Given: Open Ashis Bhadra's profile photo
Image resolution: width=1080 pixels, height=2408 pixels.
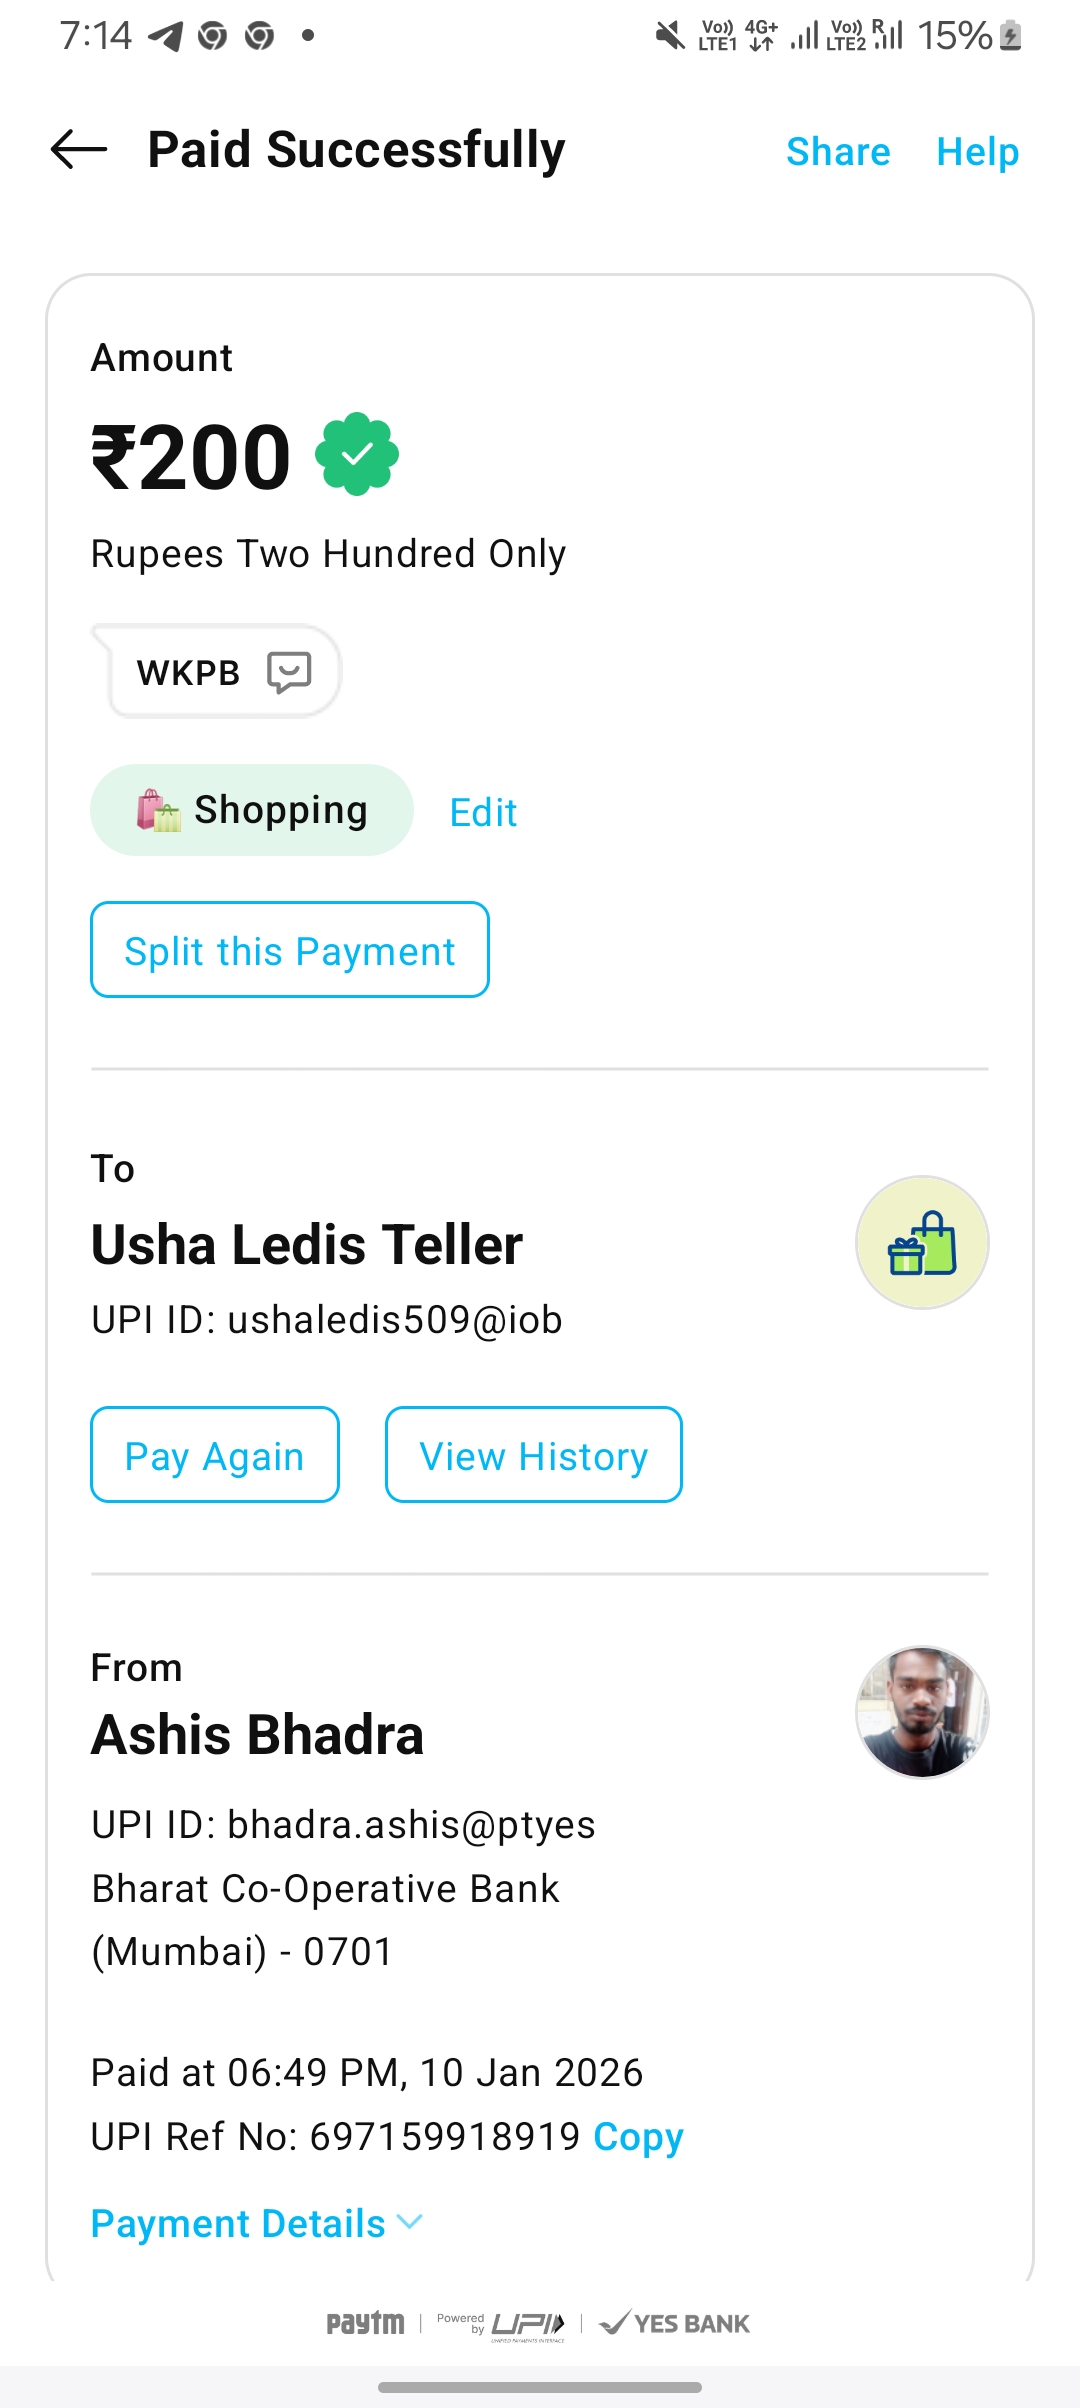Looking at the screenshot, I should (922, 1712).
